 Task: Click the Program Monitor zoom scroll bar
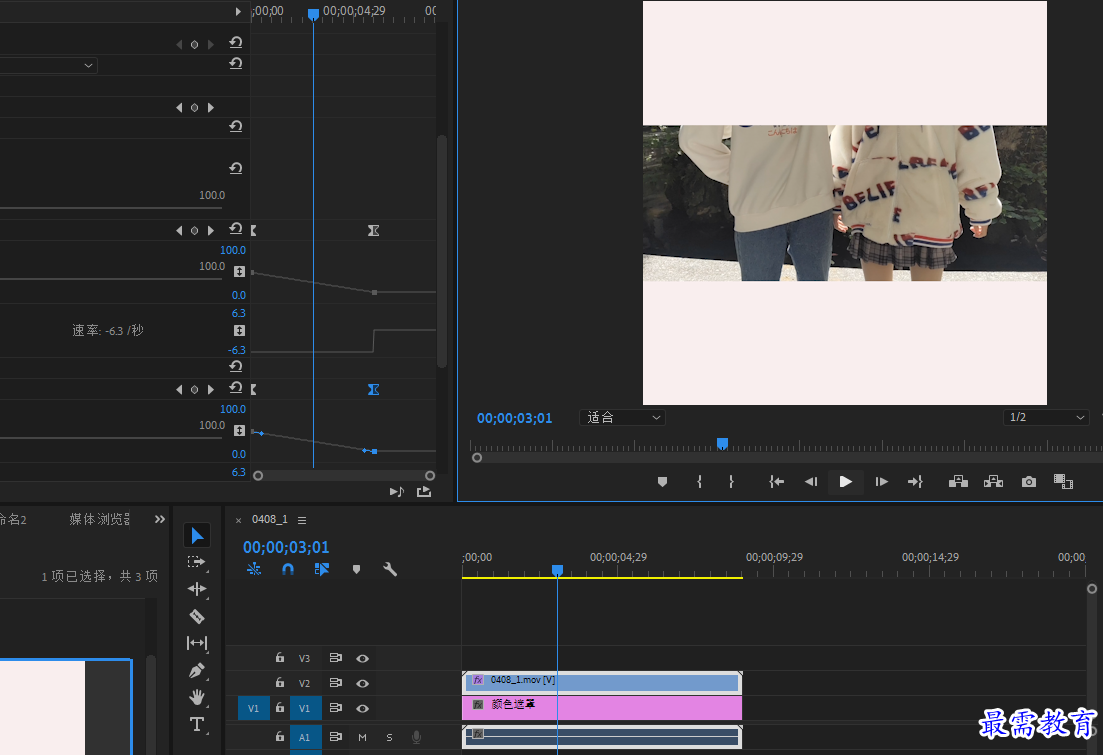tap(786, 458)
